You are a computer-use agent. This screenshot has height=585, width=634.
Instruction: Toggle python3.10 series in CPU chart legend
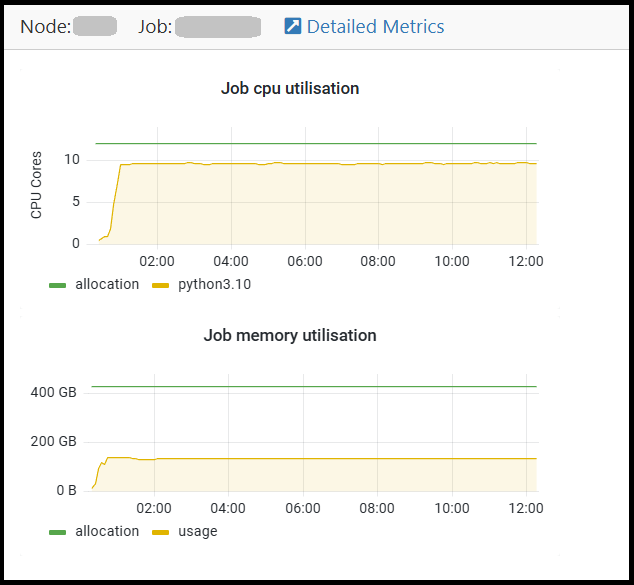coord(214,285)
